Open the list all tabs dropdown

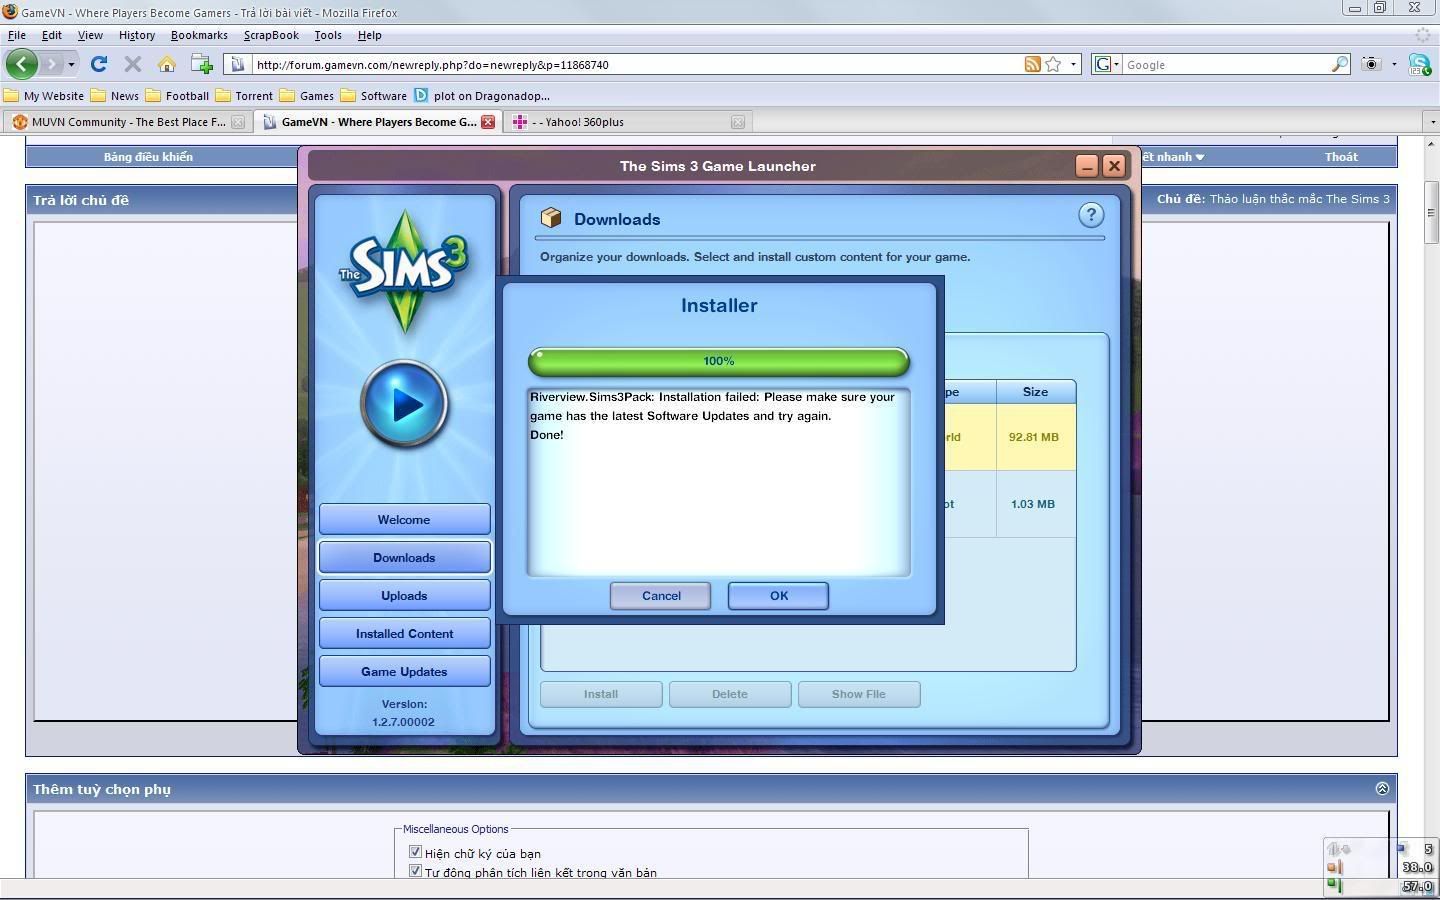1431,122
